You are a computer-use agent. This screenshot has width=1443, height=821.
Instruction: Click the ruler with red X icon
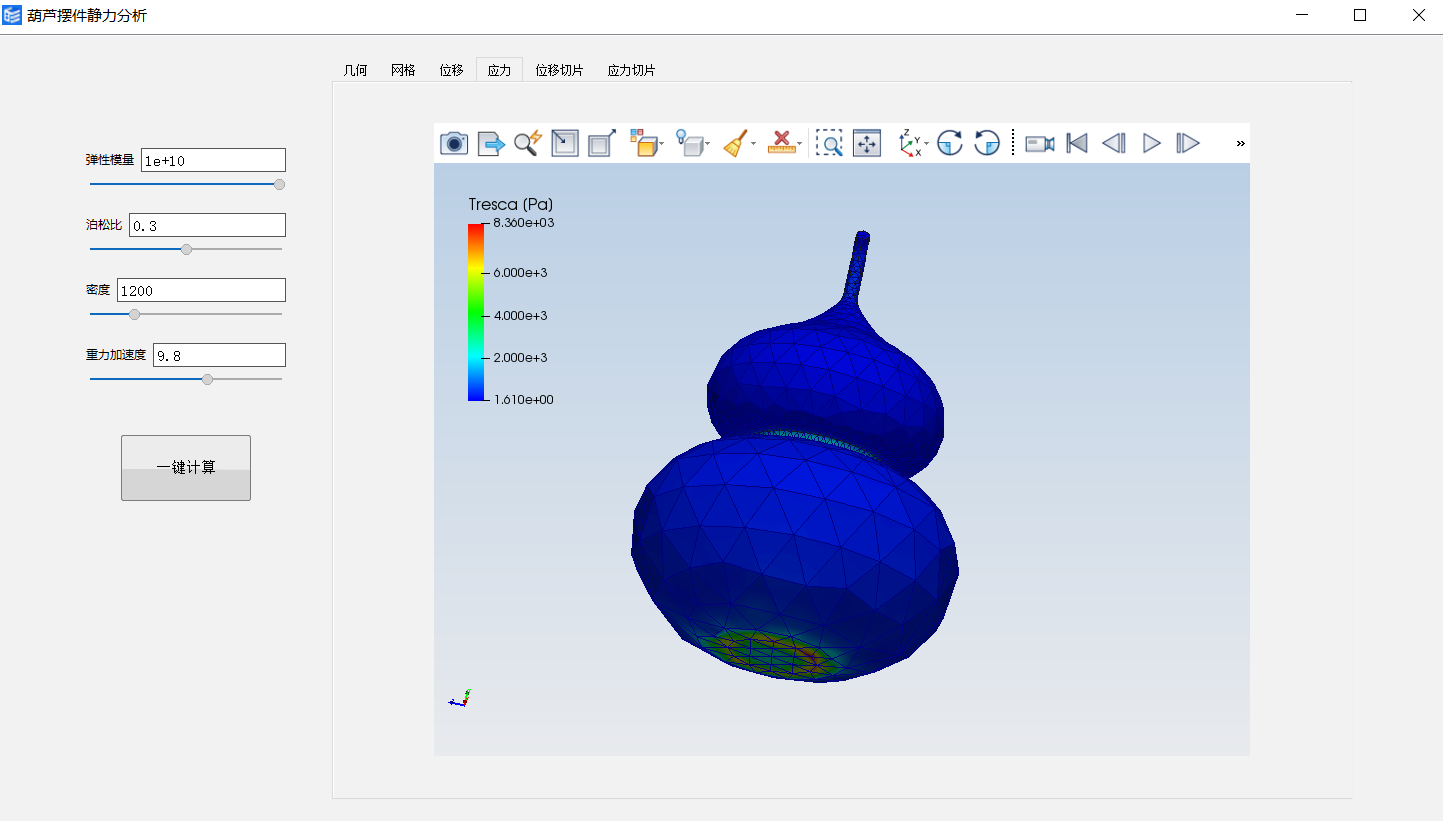(x=781, y=144)
